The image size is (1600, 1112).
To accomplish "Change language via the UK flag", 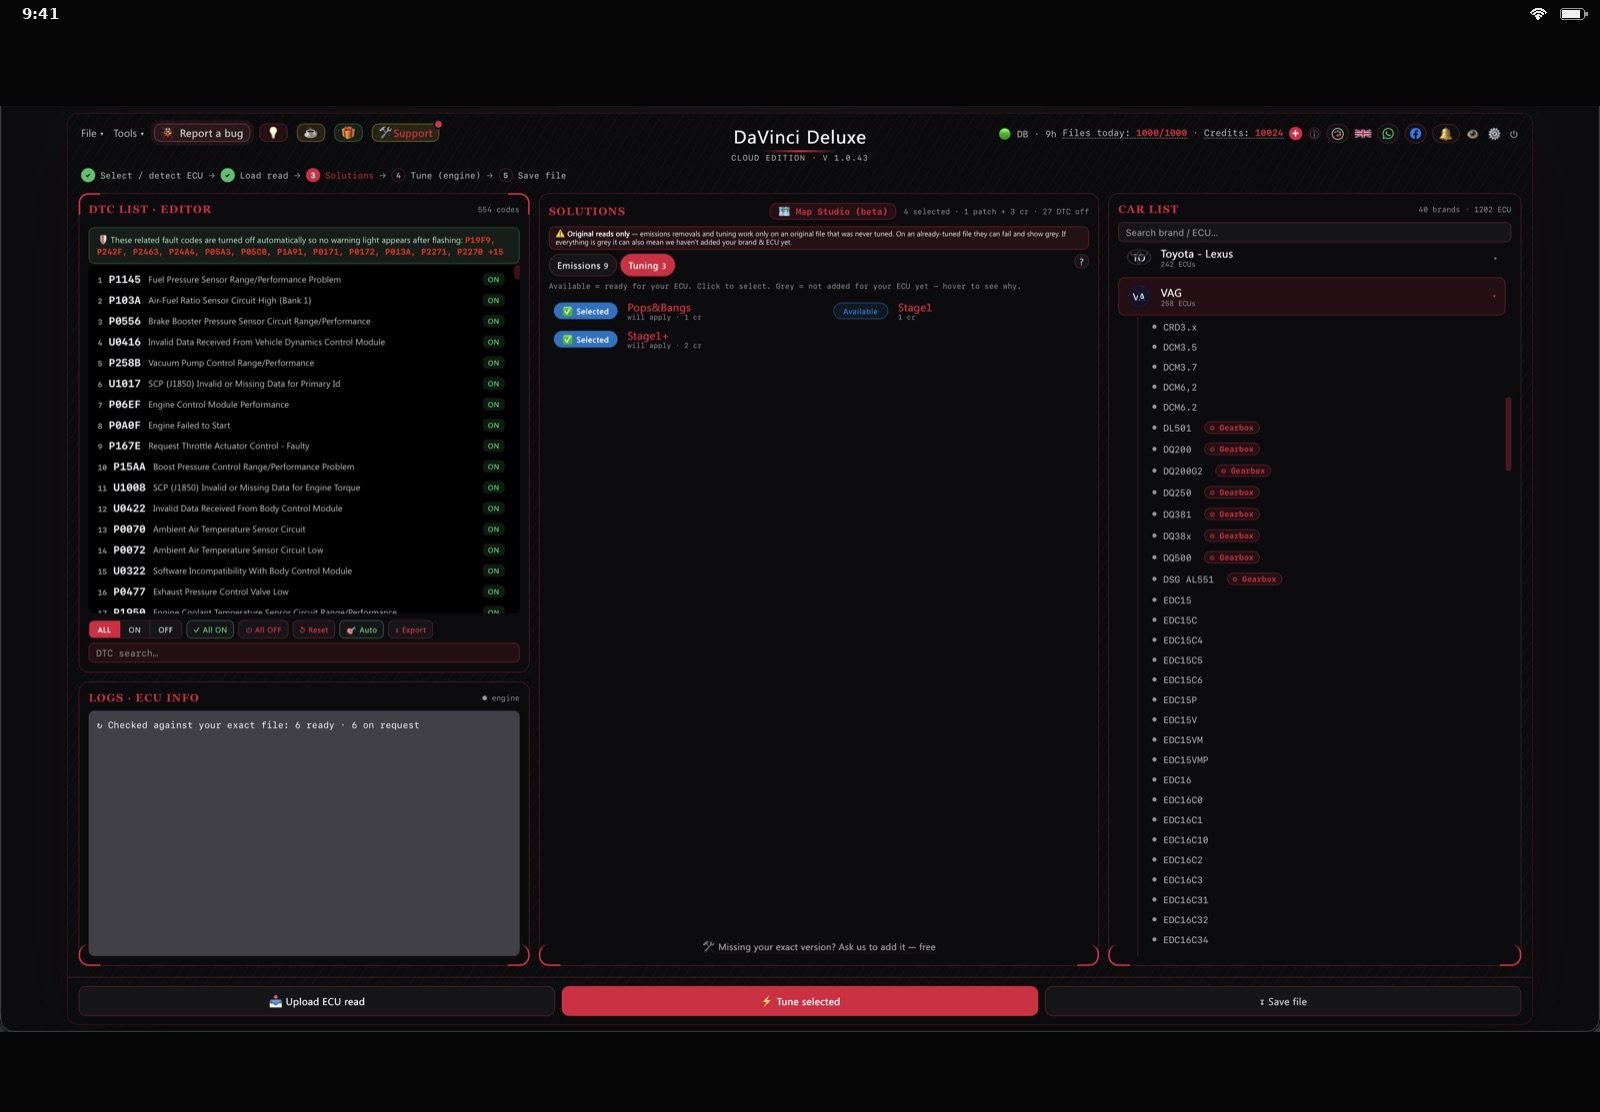I will [1363, 133].
